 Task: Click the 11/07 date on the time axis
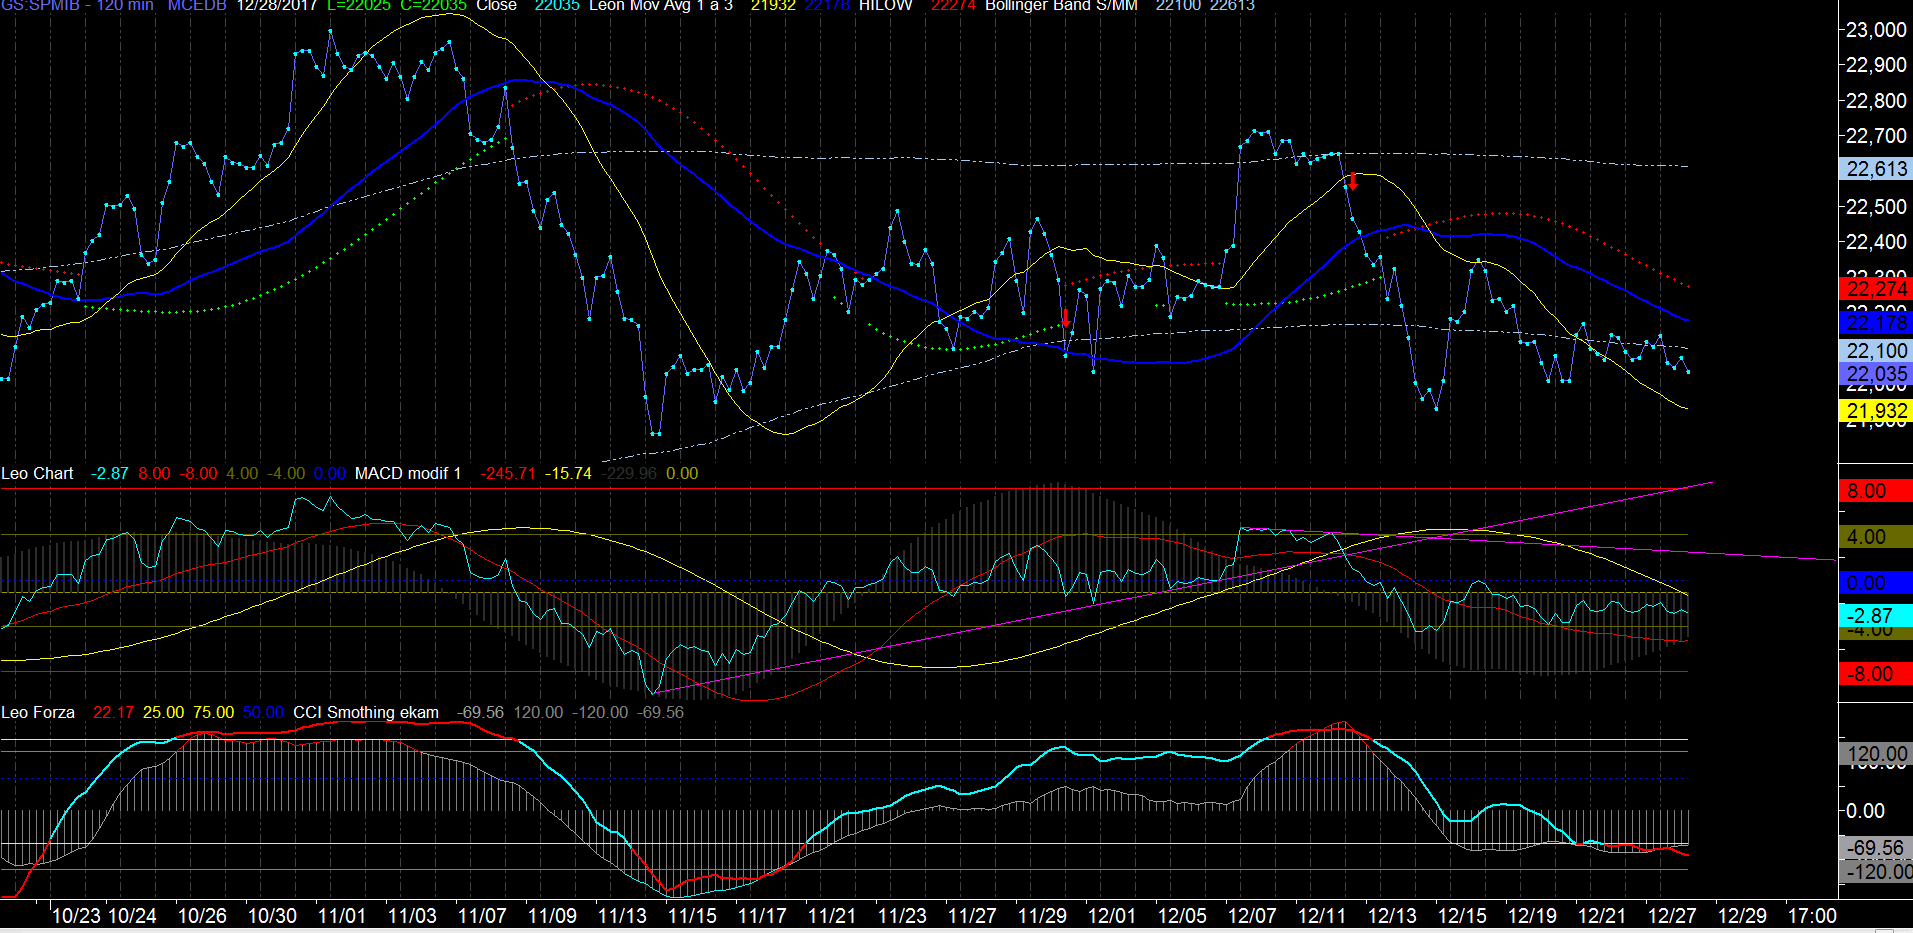pyautogui.click(x=482, y=915)
